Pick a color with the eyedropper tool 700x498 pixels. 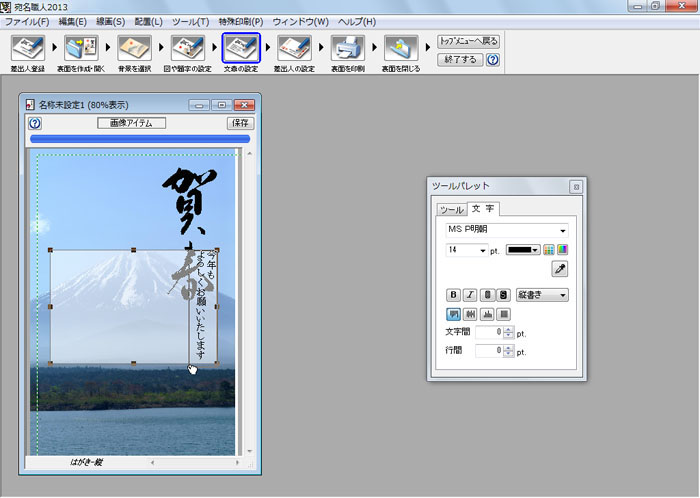(x=560, y=269)
